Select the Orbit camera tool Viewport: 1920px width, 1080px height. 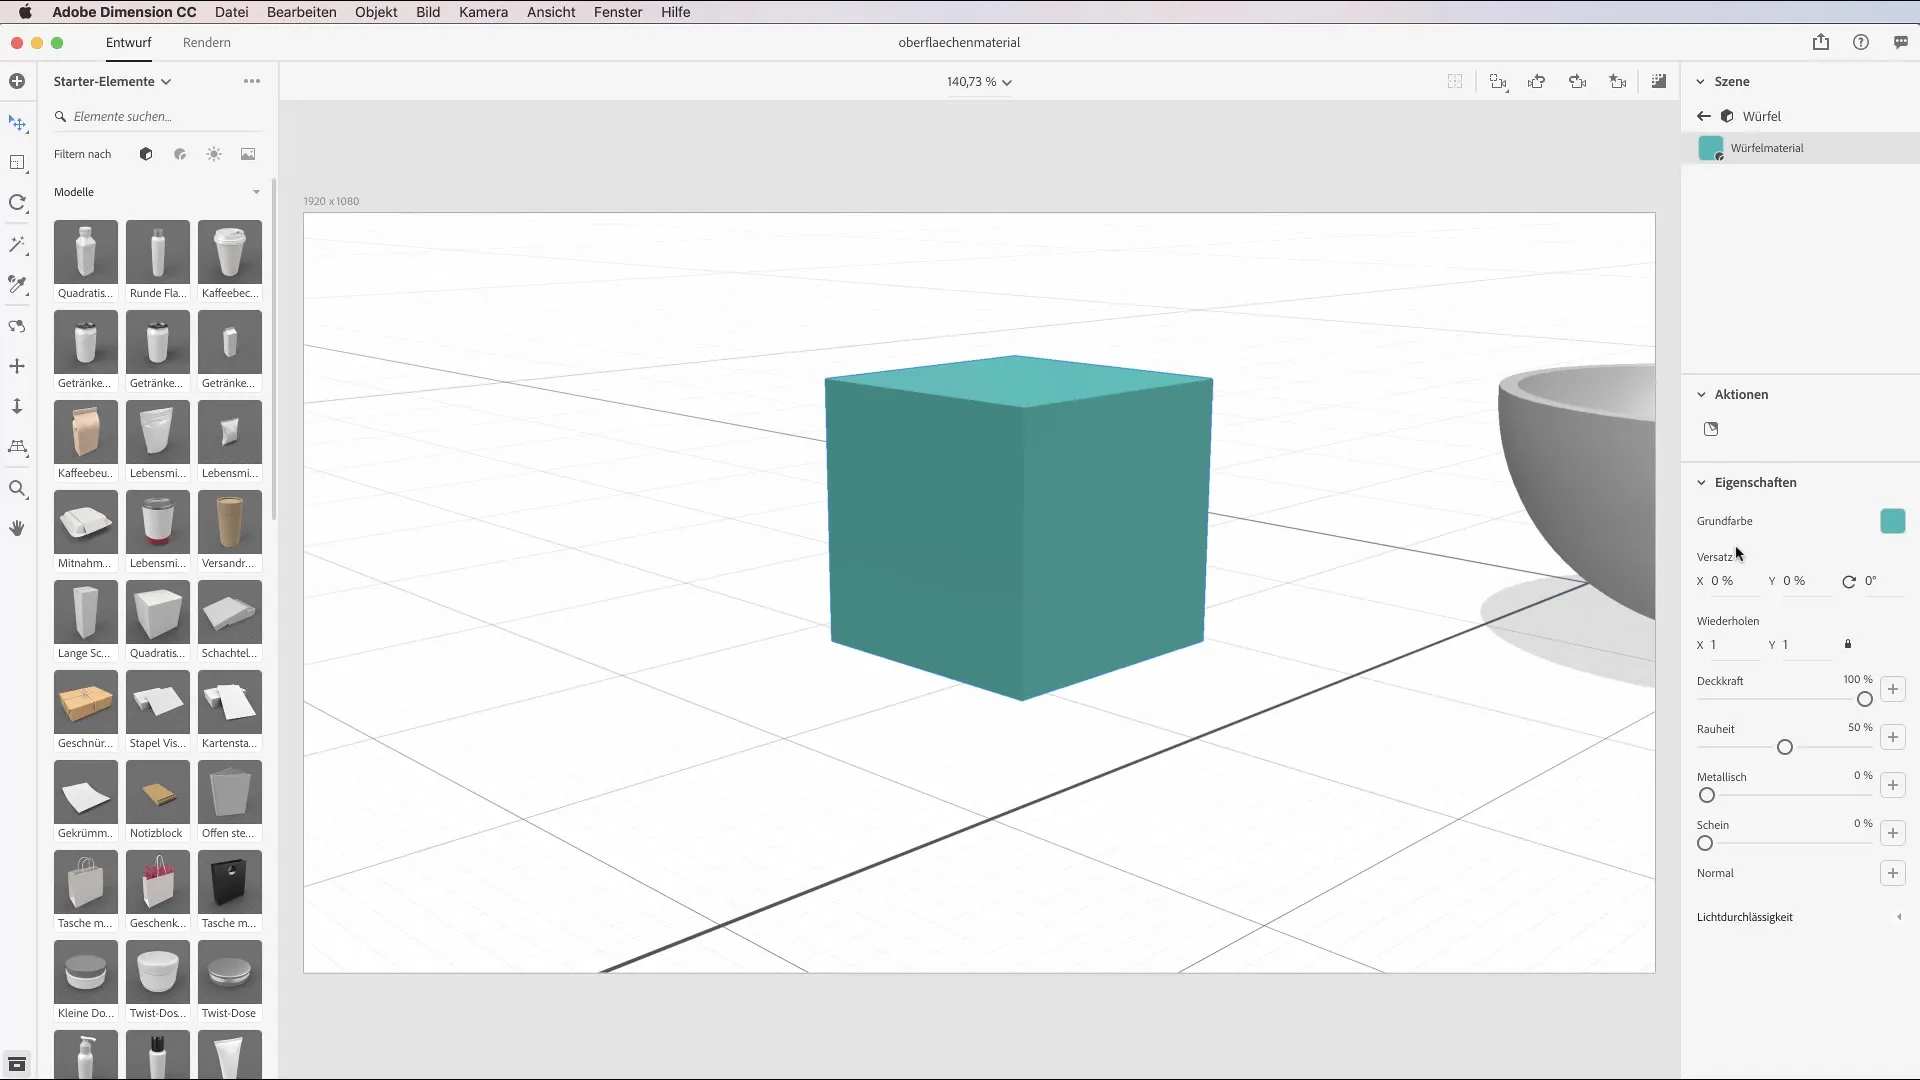pos(17,327)
